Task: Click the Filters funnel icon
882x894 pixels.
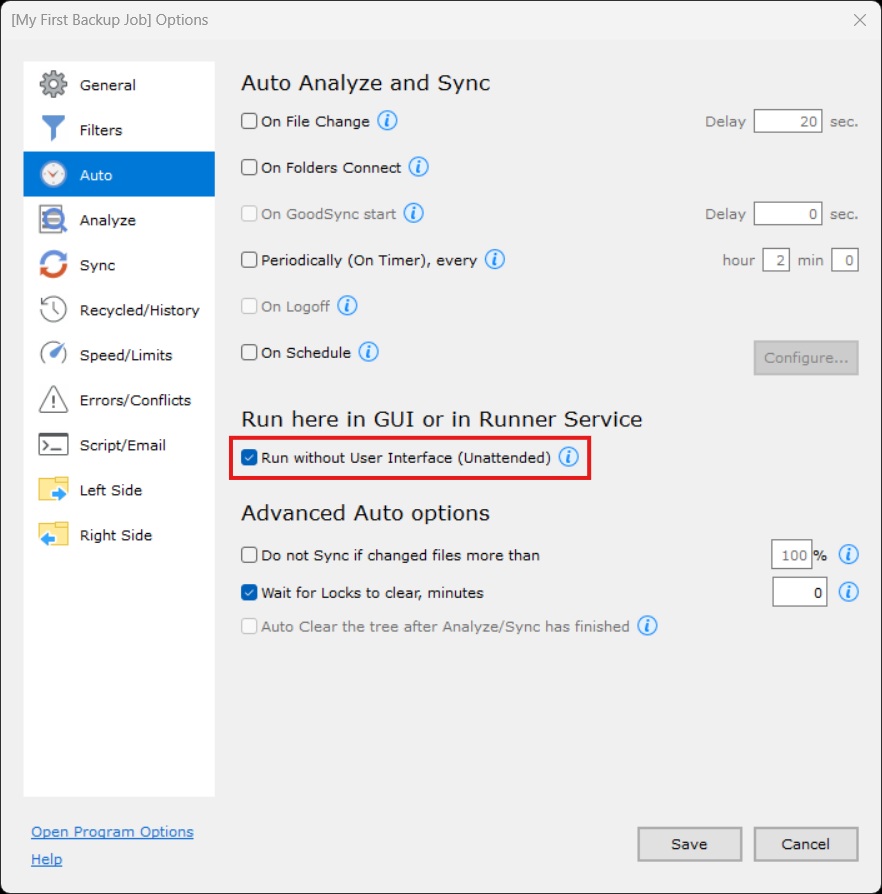Action: point(53,129)
